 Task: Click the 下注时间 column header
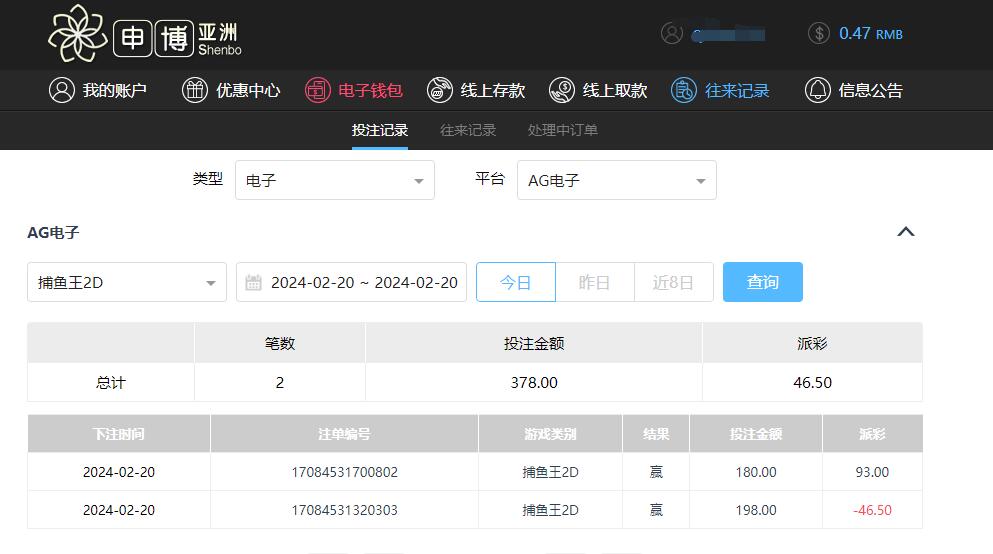118,434
